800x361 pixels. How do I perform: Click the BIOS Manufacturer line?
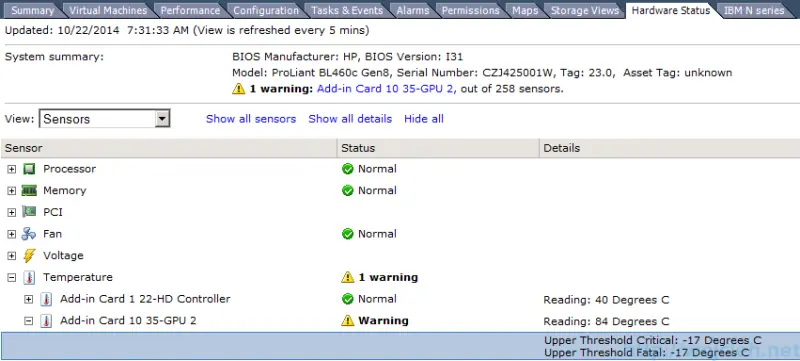click(347, 57)
